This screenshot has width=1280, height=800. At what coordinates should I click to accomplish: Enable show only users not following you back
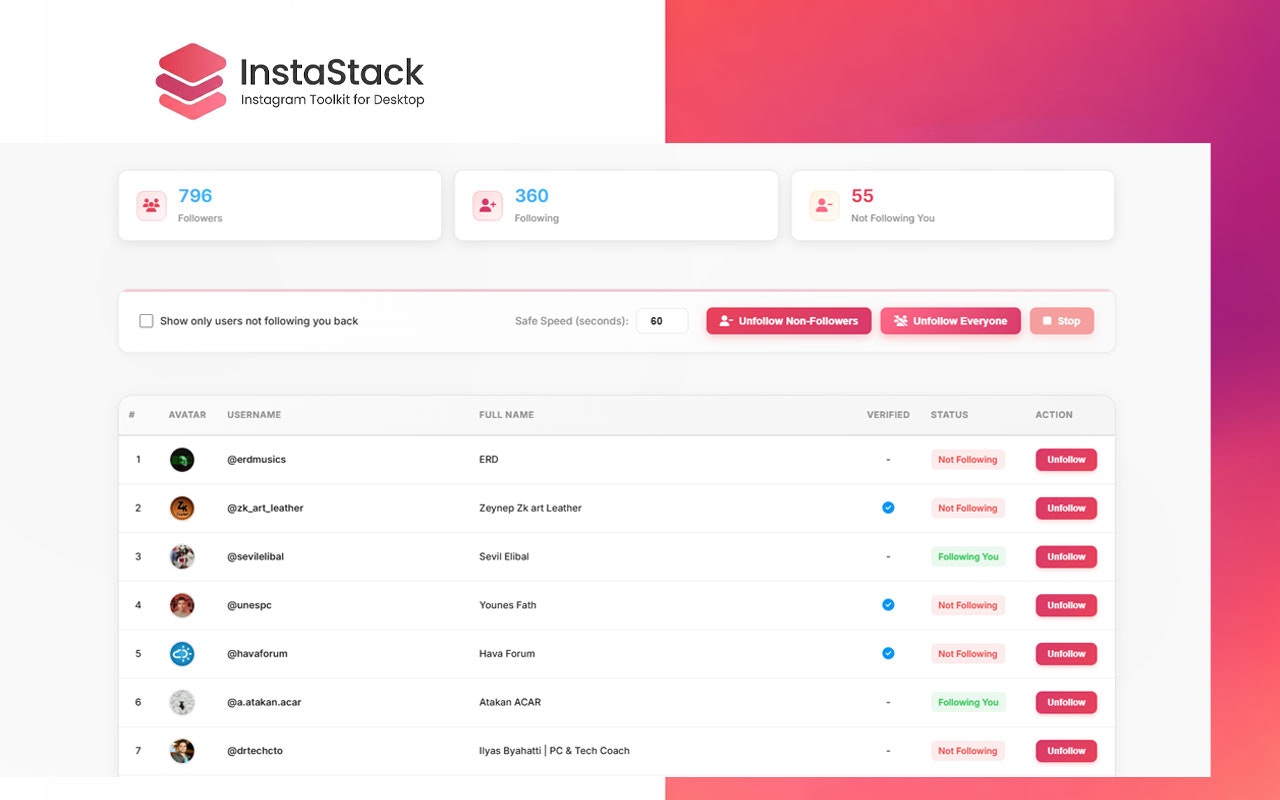point(146,320)
